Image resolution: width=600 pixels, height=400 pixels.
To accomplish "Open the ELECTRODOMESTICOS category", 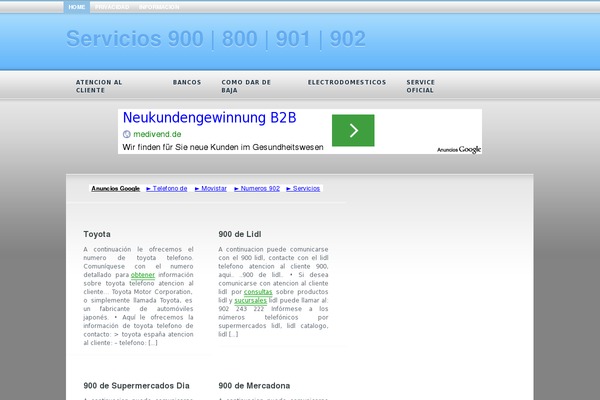I will pyautogui.click(x=347, y=82).
